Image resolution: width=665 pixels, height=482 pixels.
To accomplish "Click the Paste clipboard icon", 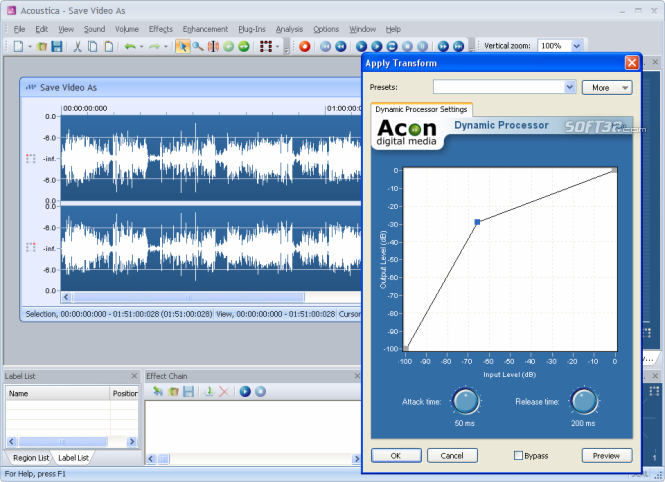I will [x=109, y=46].
